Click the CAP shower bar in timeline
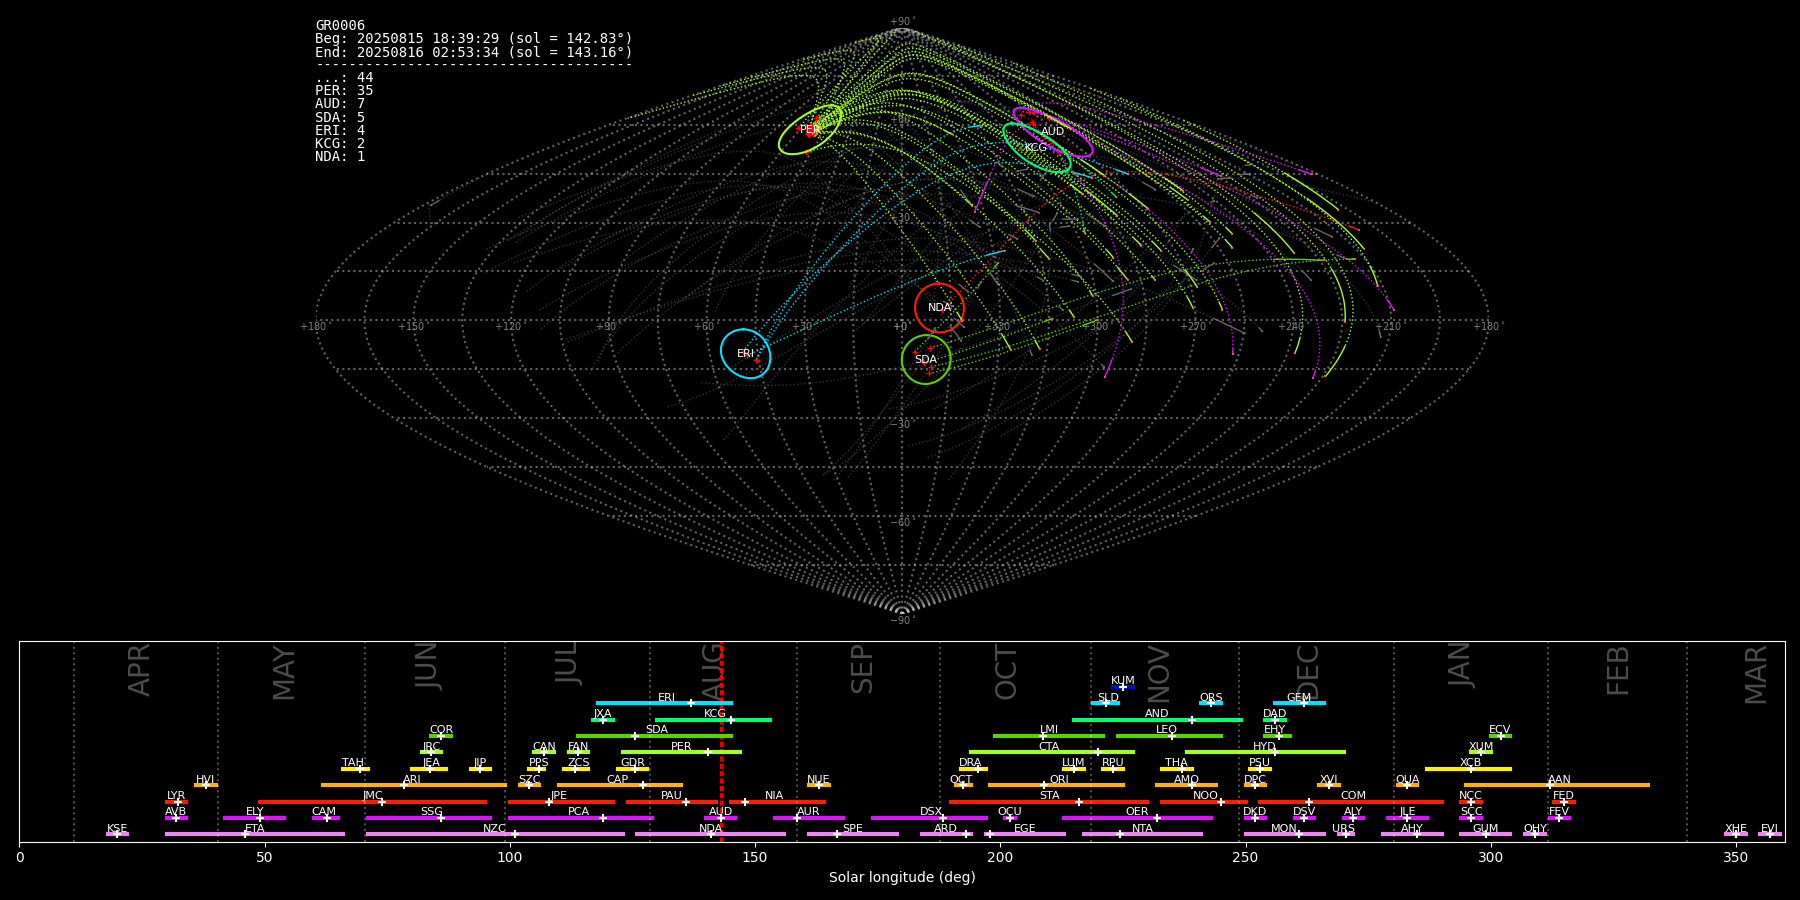 click(620, 785)
